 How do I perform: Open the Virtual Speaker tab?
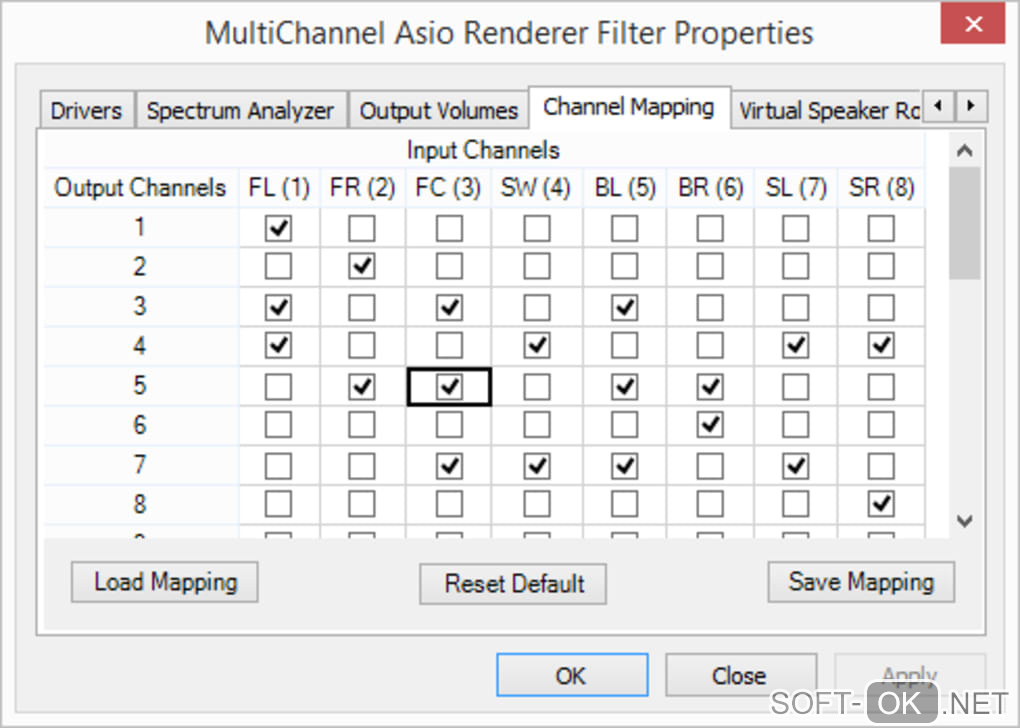827,111
